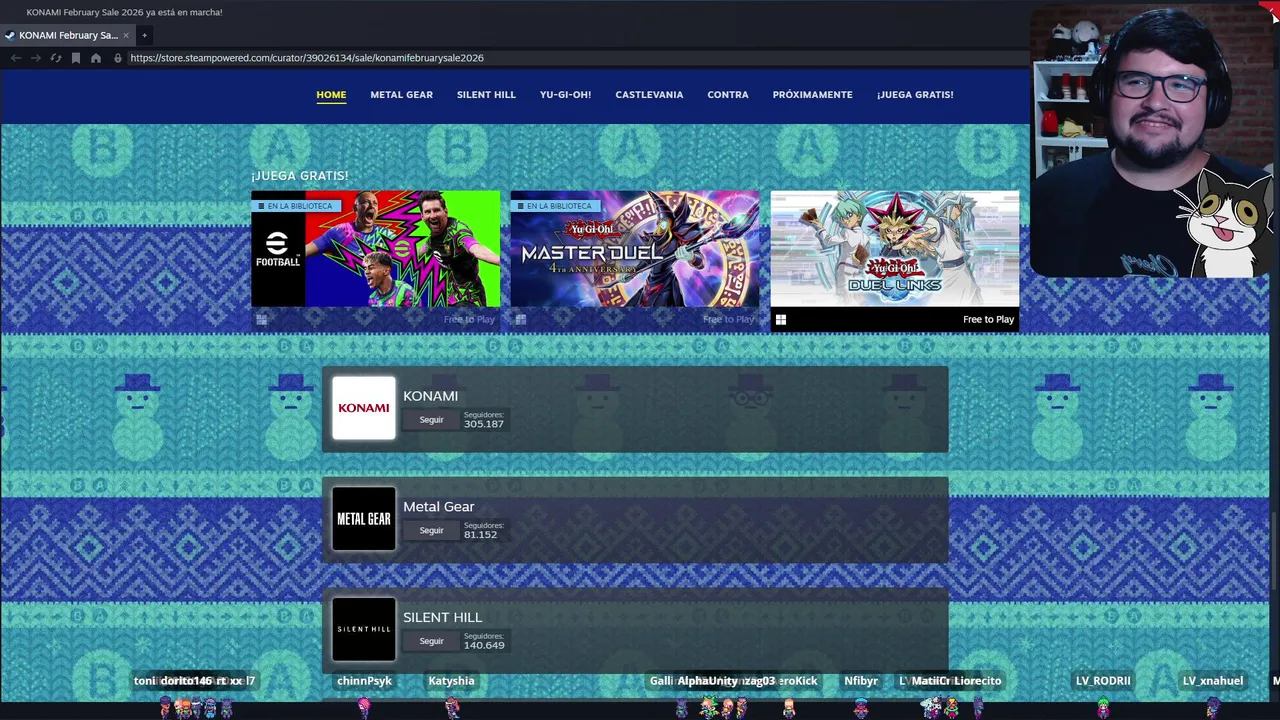Click KONAMI follower count 305.187
The height and width of the screenshot is (720, 1280).
coord(484,424)
